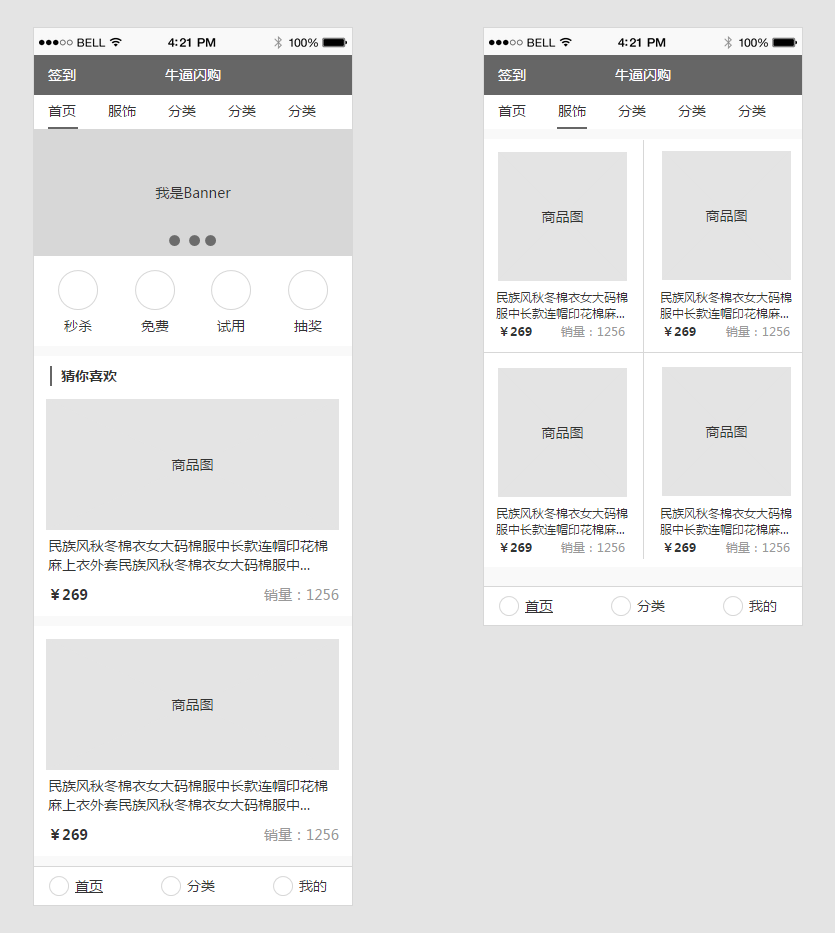Click 首页 circle icon in right phone bottom bar

(x=509, y=606)
